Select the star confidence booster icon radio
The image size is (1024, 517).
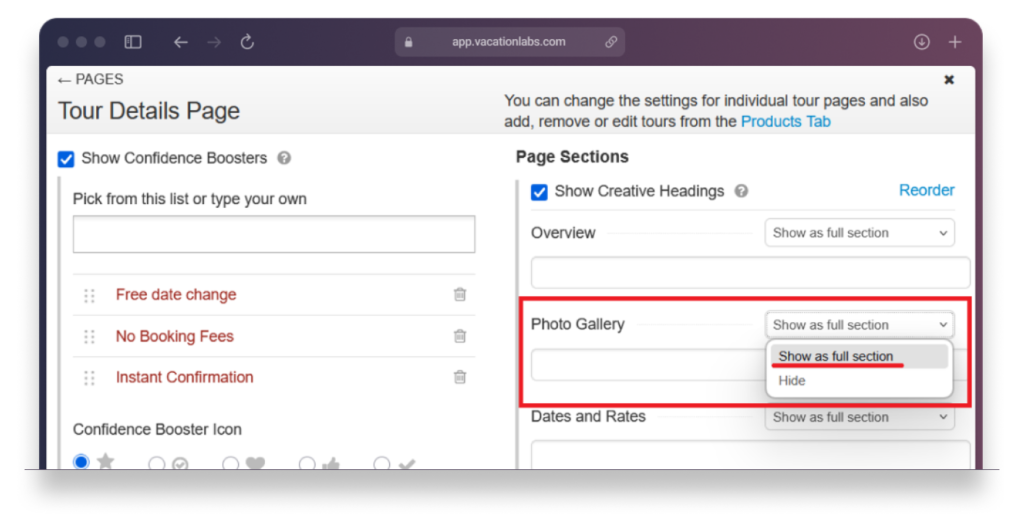tap(82, 461)
